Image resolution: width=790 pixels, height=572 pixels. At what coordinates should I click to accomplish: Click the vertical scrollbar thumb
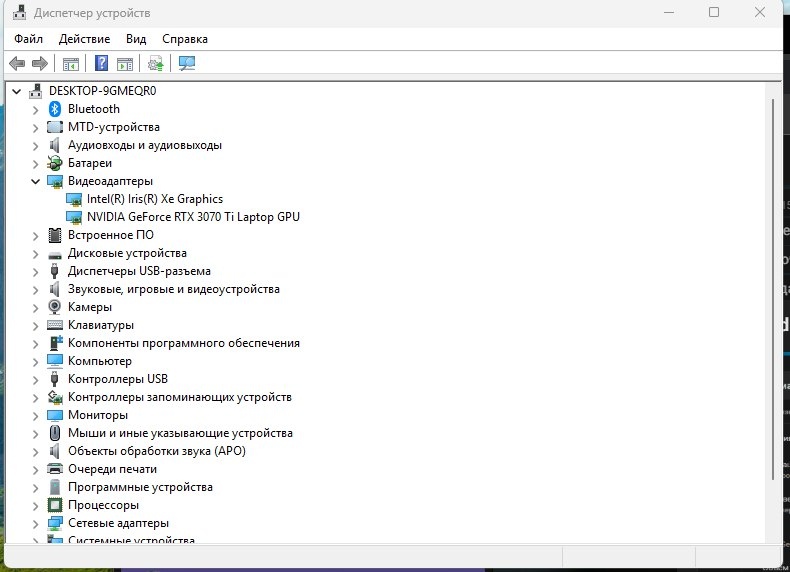[x=772, y=289]
